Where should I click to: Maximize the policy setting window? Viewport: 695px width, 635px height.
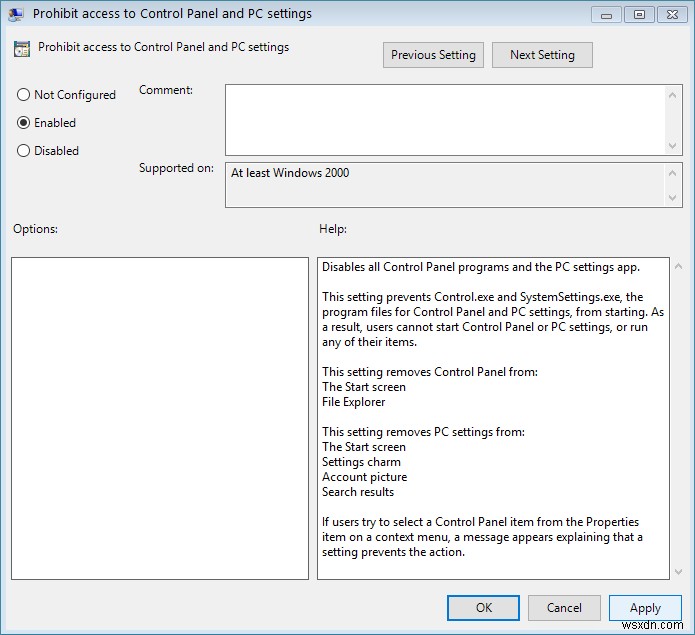click(x=640, y=14)
